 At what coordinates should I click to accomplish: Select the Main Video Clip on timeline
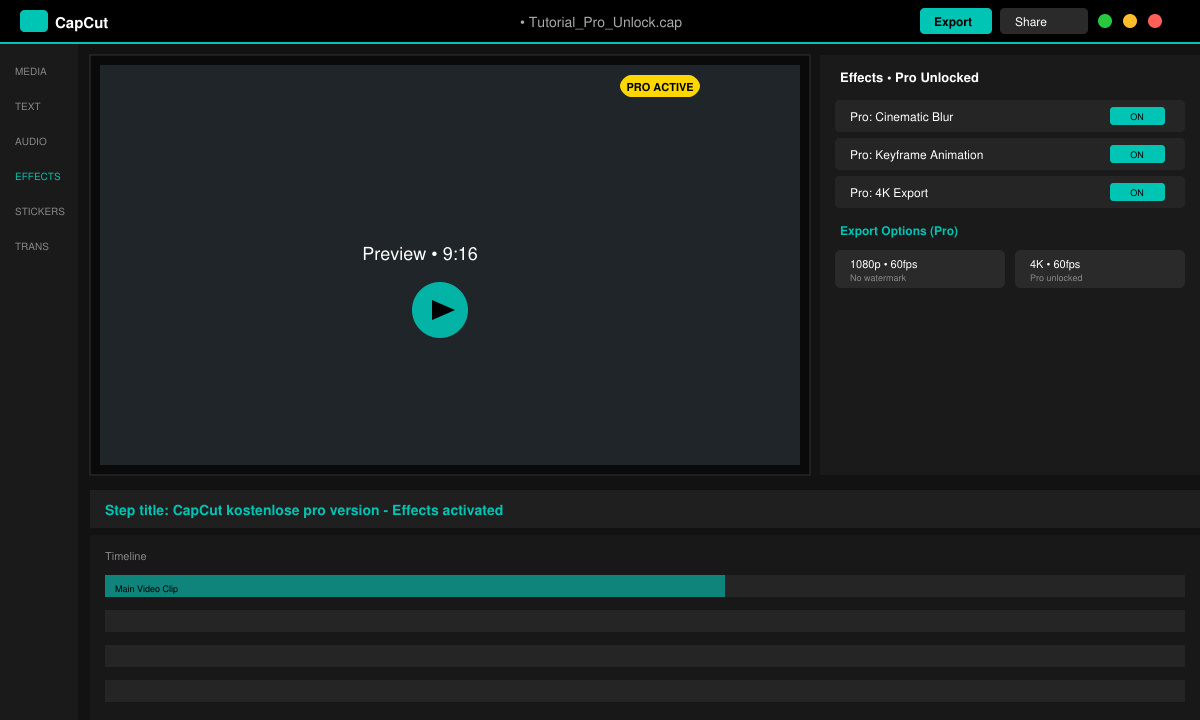[x=415, y=586]
